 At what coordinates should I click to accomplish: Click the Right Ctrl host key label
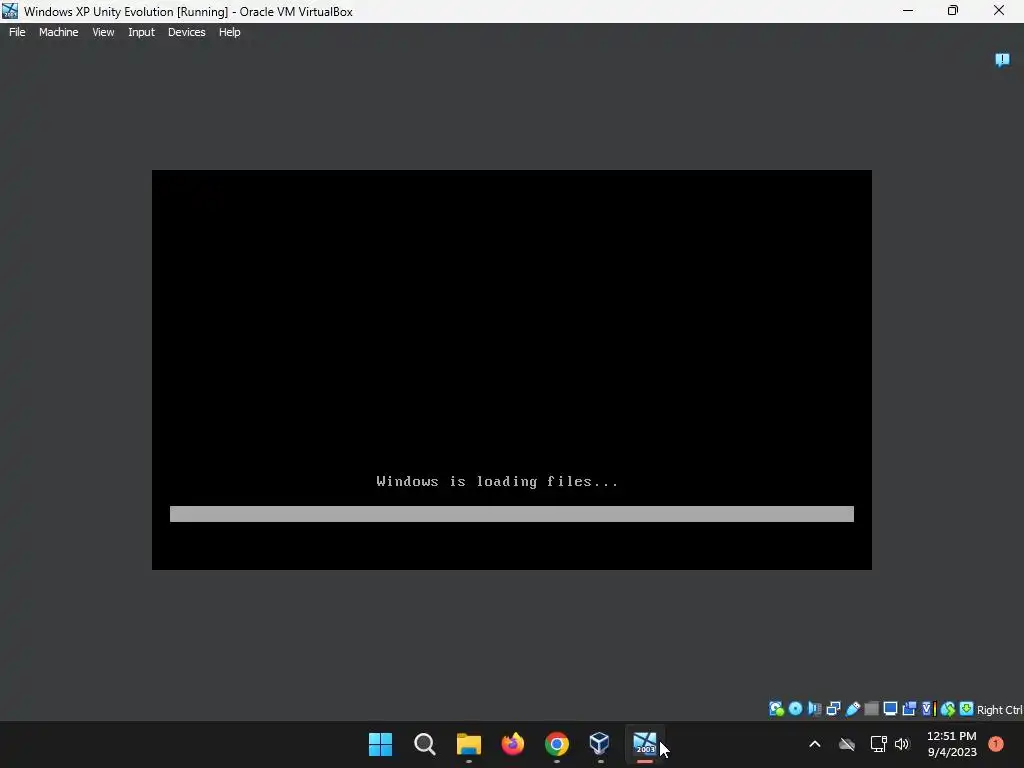pos(999,710)
